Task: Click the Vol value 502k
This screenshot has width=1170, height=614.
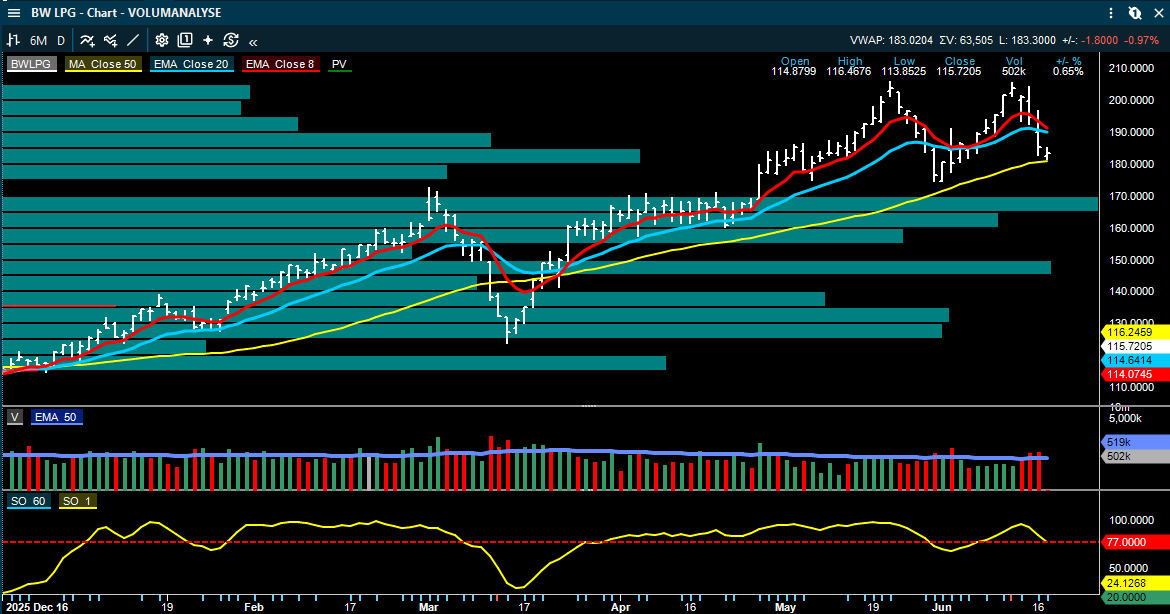Action: click(1013, 72)
